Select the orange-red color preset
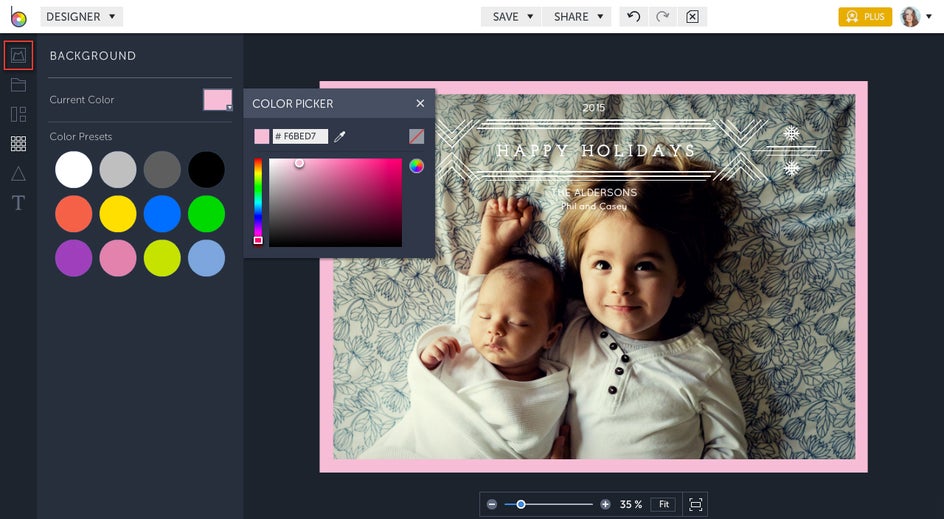 [x=73, y=214]
